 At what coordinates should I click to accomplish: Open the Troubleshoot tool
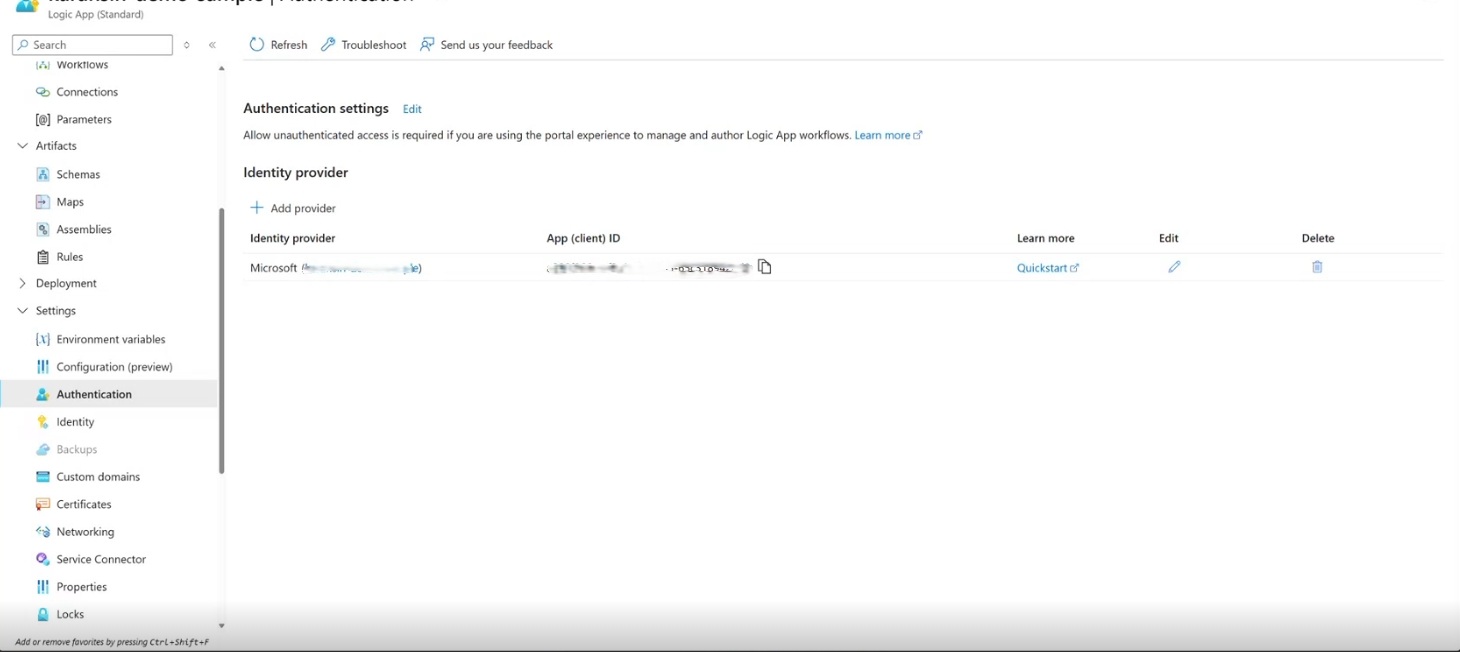[x=363, y=44]
